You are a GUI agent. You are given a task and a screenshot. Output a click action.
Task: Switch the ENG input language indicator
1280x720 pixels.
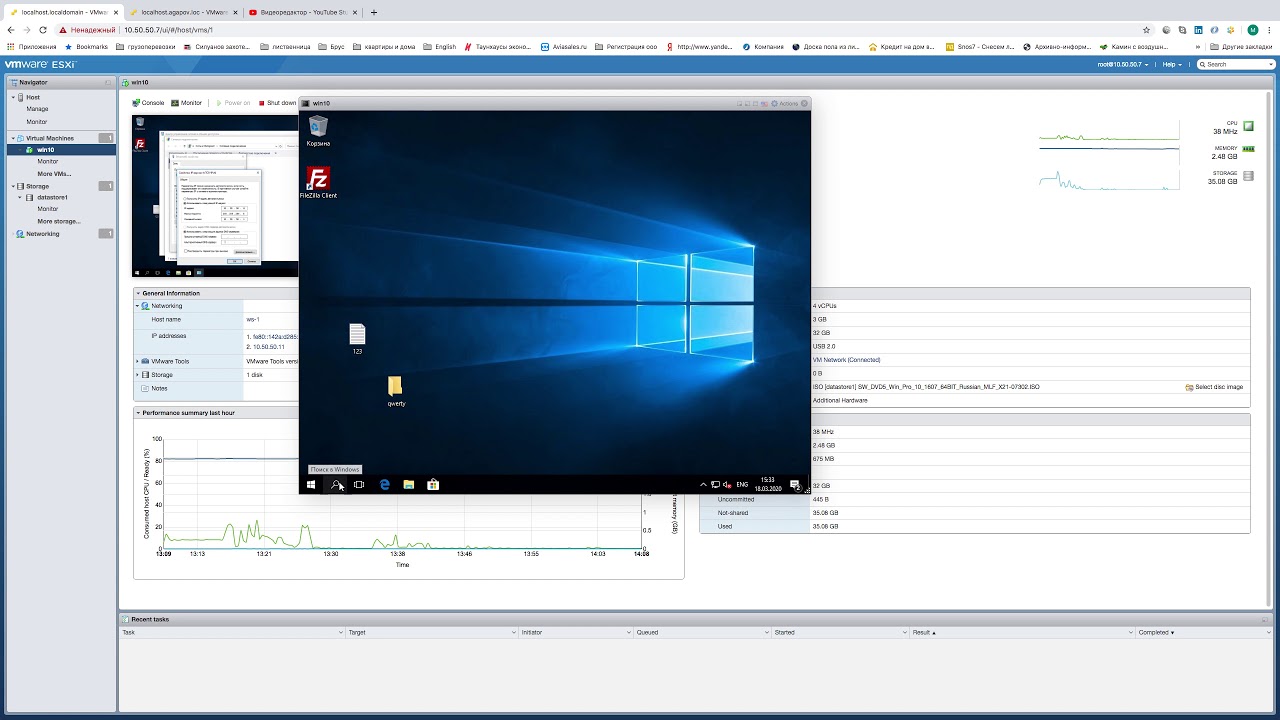tap(742, 485)
